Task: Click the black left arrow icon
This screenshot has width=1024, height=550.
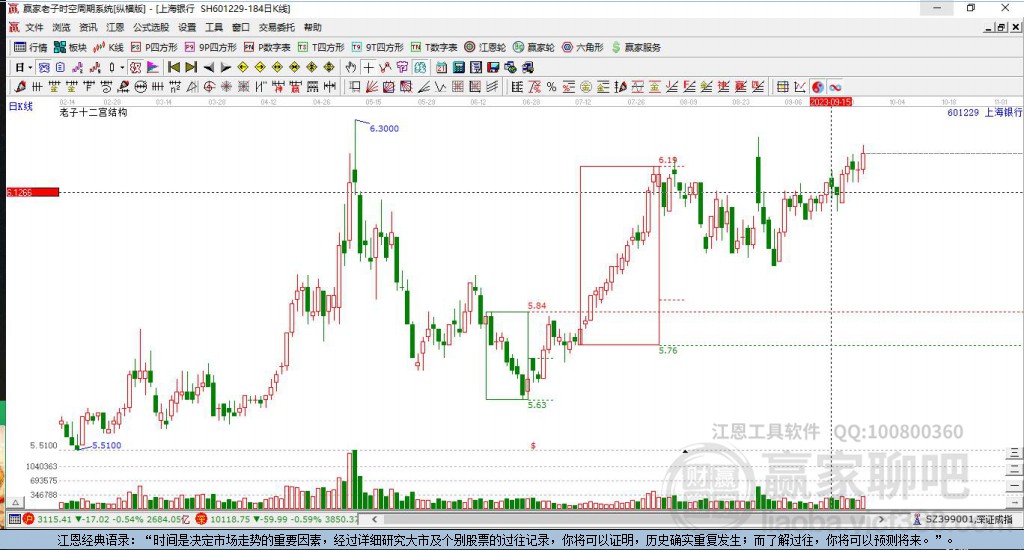Action: [208, 67]
